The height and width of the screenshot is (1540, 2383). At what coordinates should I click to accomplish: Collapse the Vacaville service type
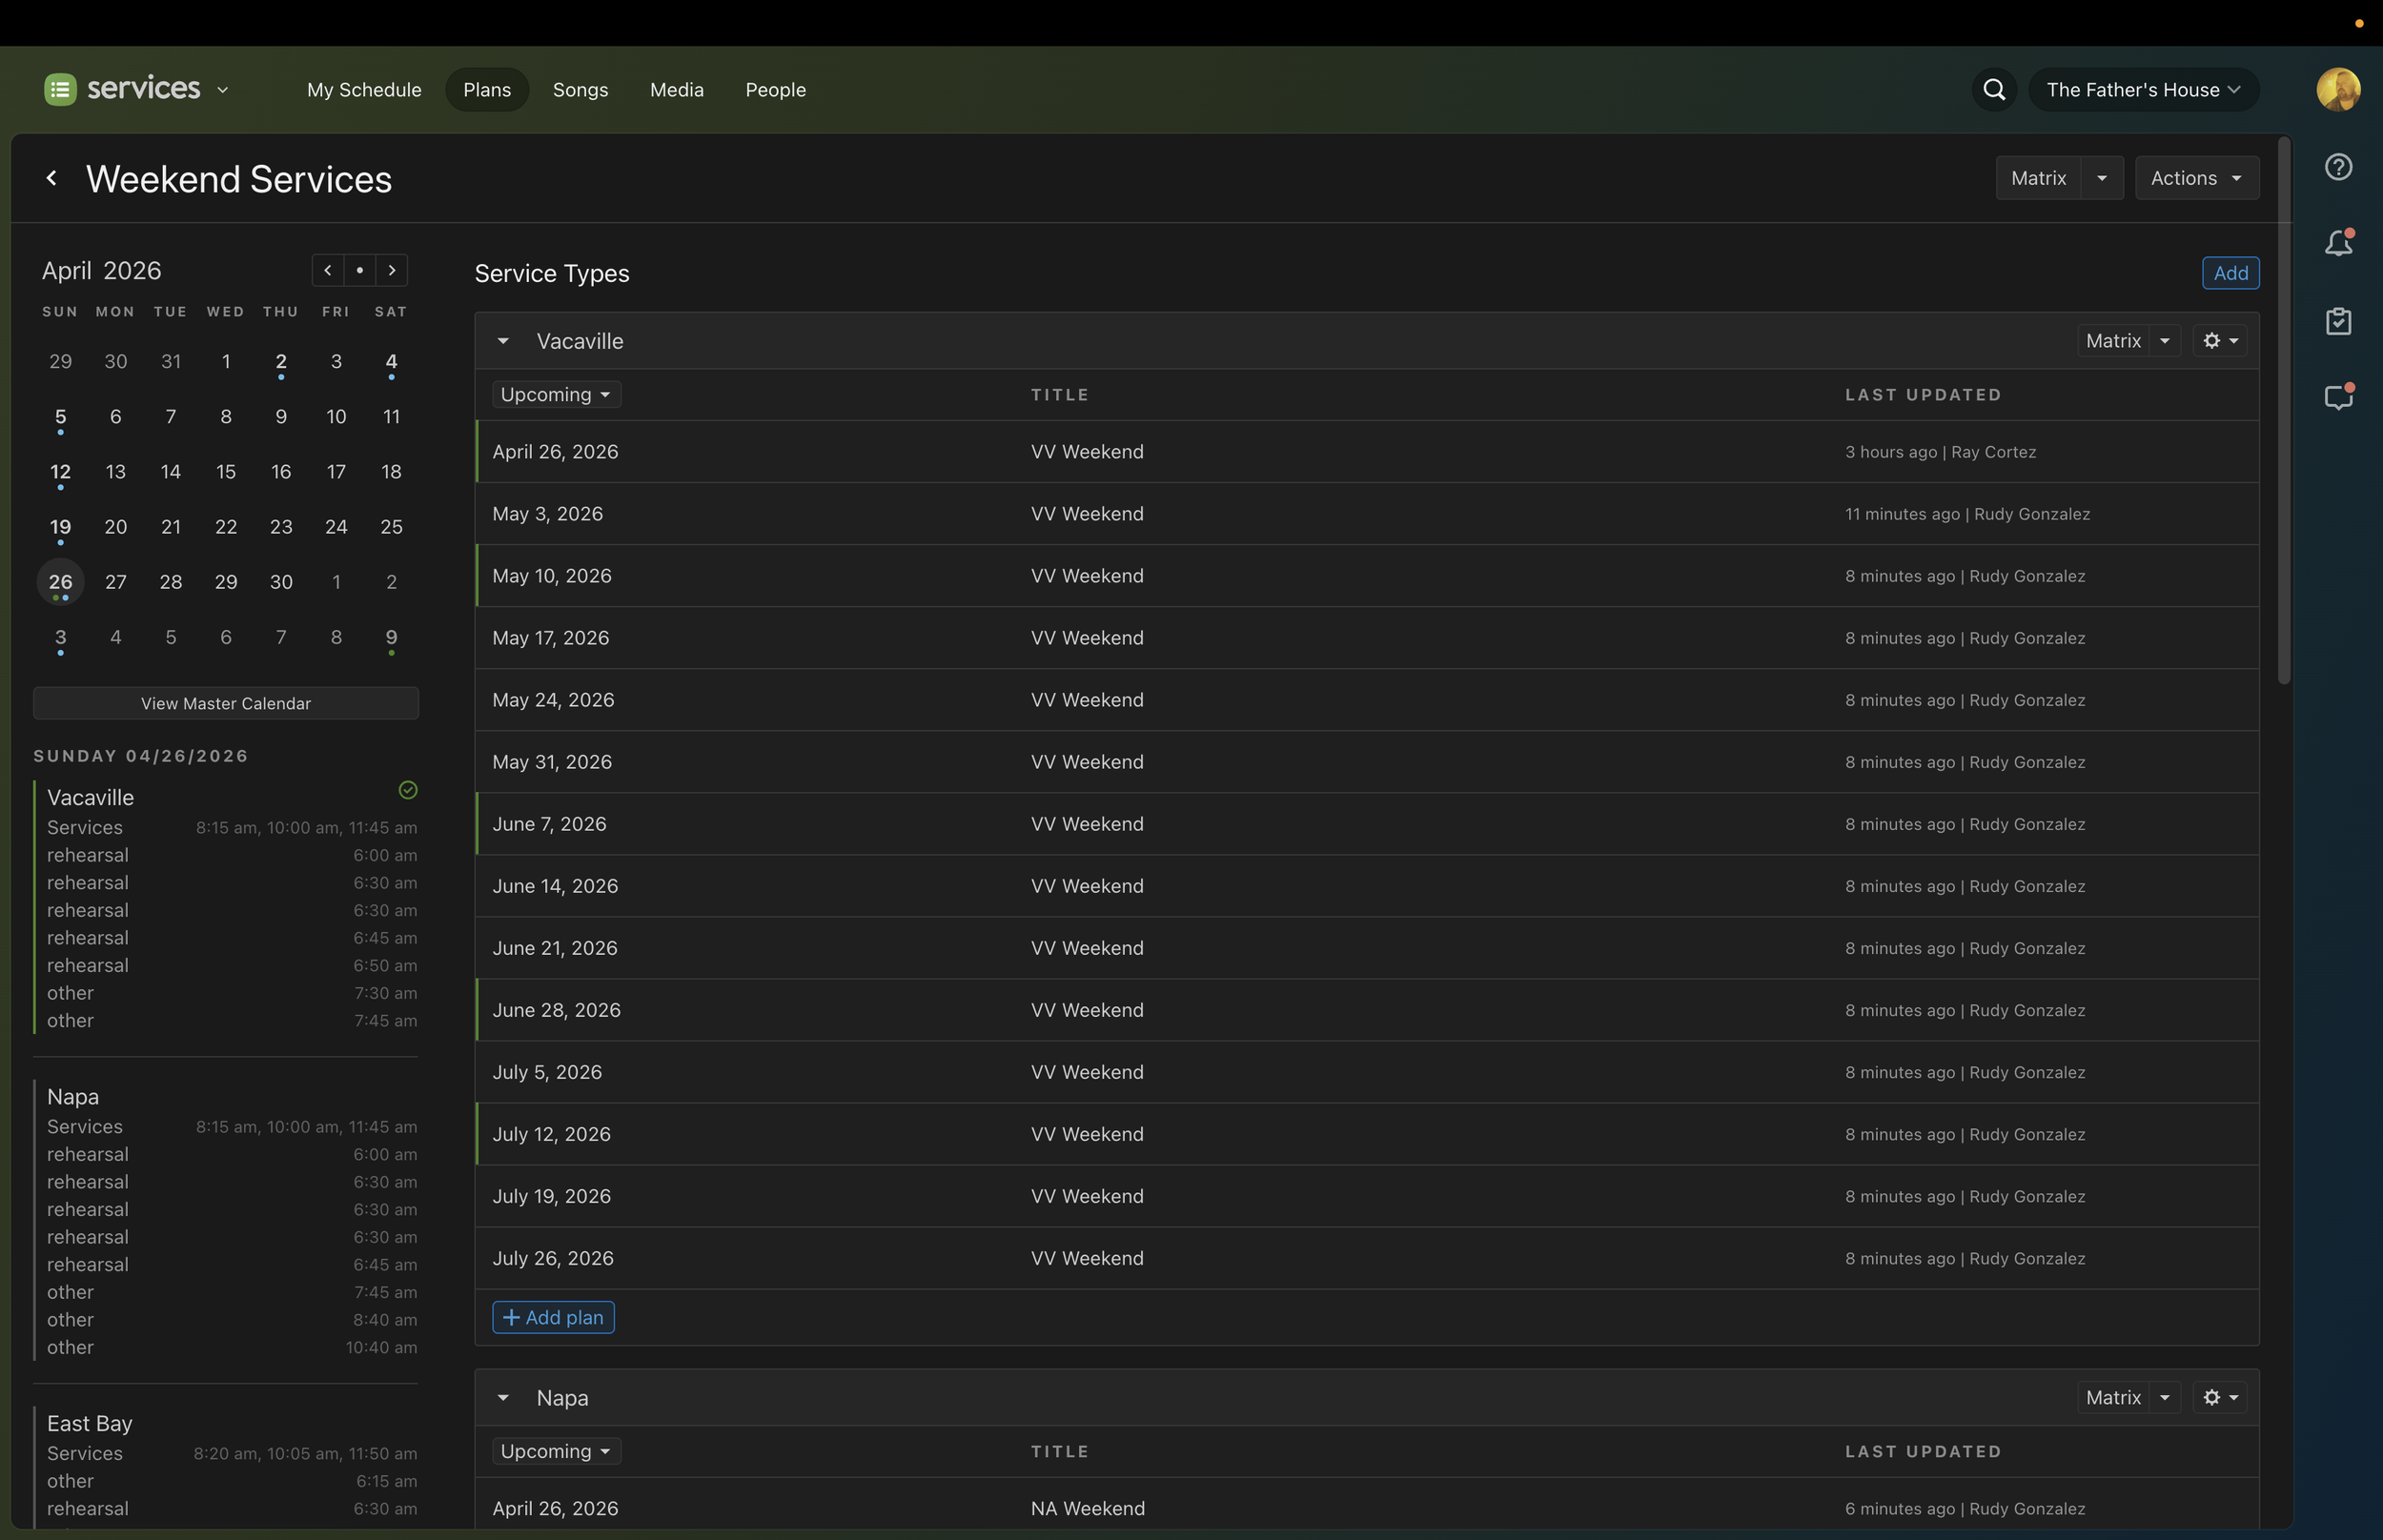[503, 341]
